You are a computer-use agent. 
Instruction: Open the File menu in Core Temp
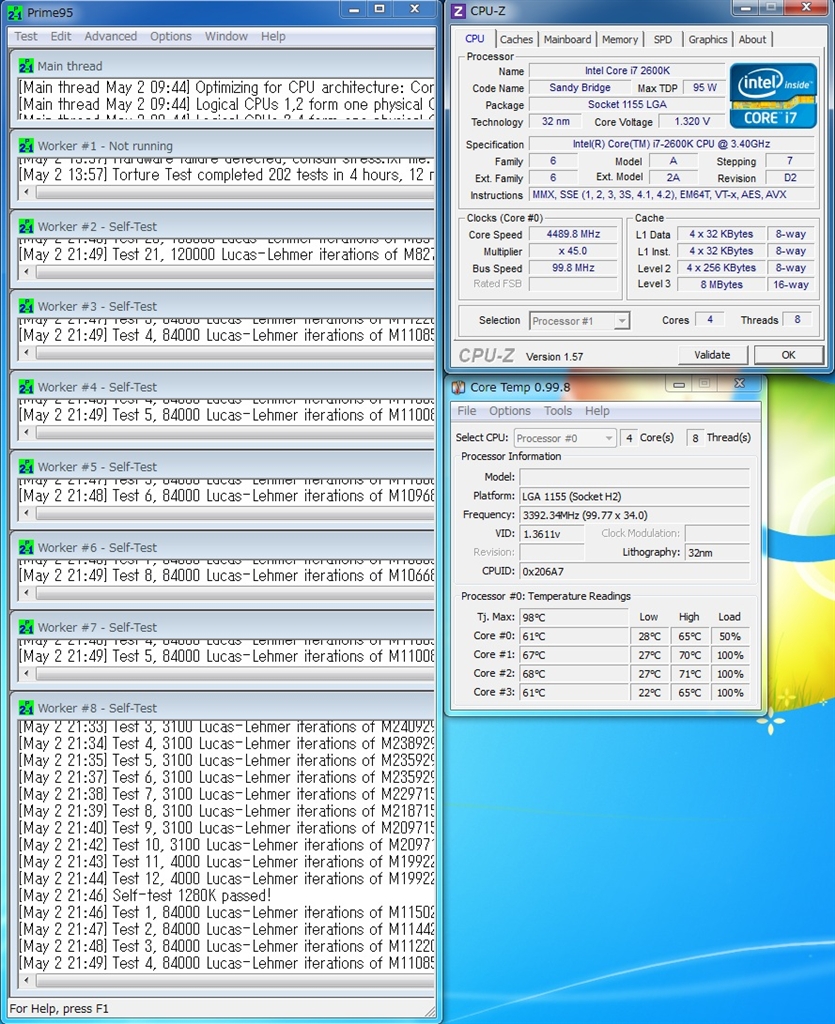tap(467, 411)
